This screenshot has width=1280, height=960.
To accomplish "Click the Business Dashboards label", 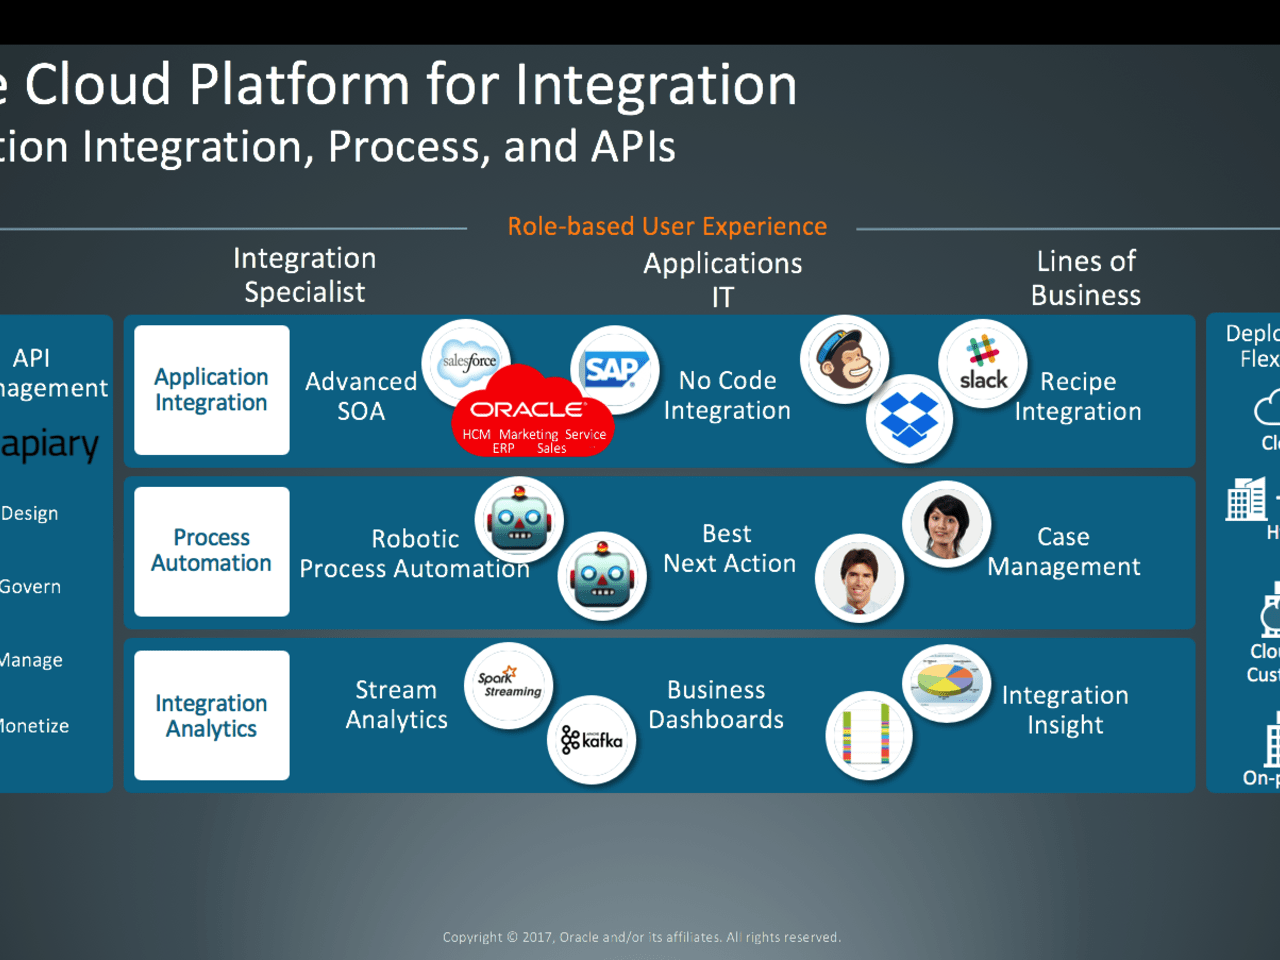I will pyautogui.click(x=716, y=705).
